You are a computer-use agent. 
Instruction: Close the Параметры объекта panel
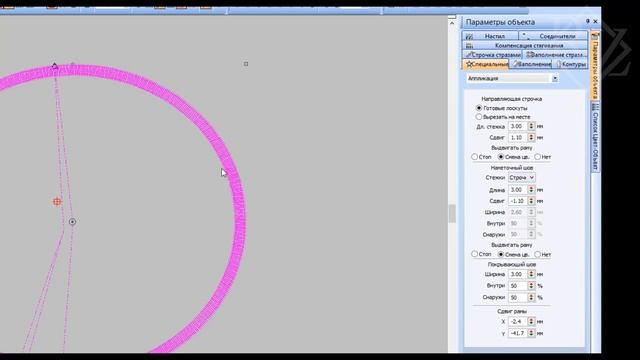595,21
